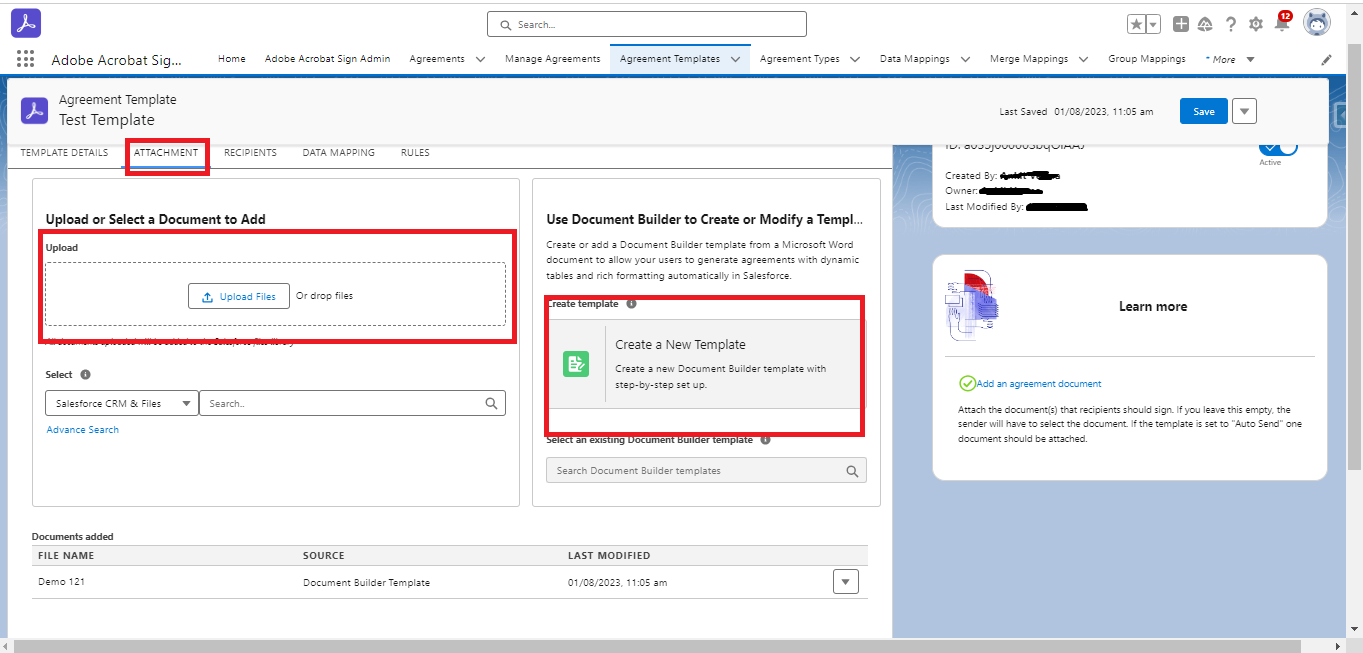This screenshot has width=1363, height=653.
Task: Open the Agreement Types dropdown chevron
Action: coord(855,59)
